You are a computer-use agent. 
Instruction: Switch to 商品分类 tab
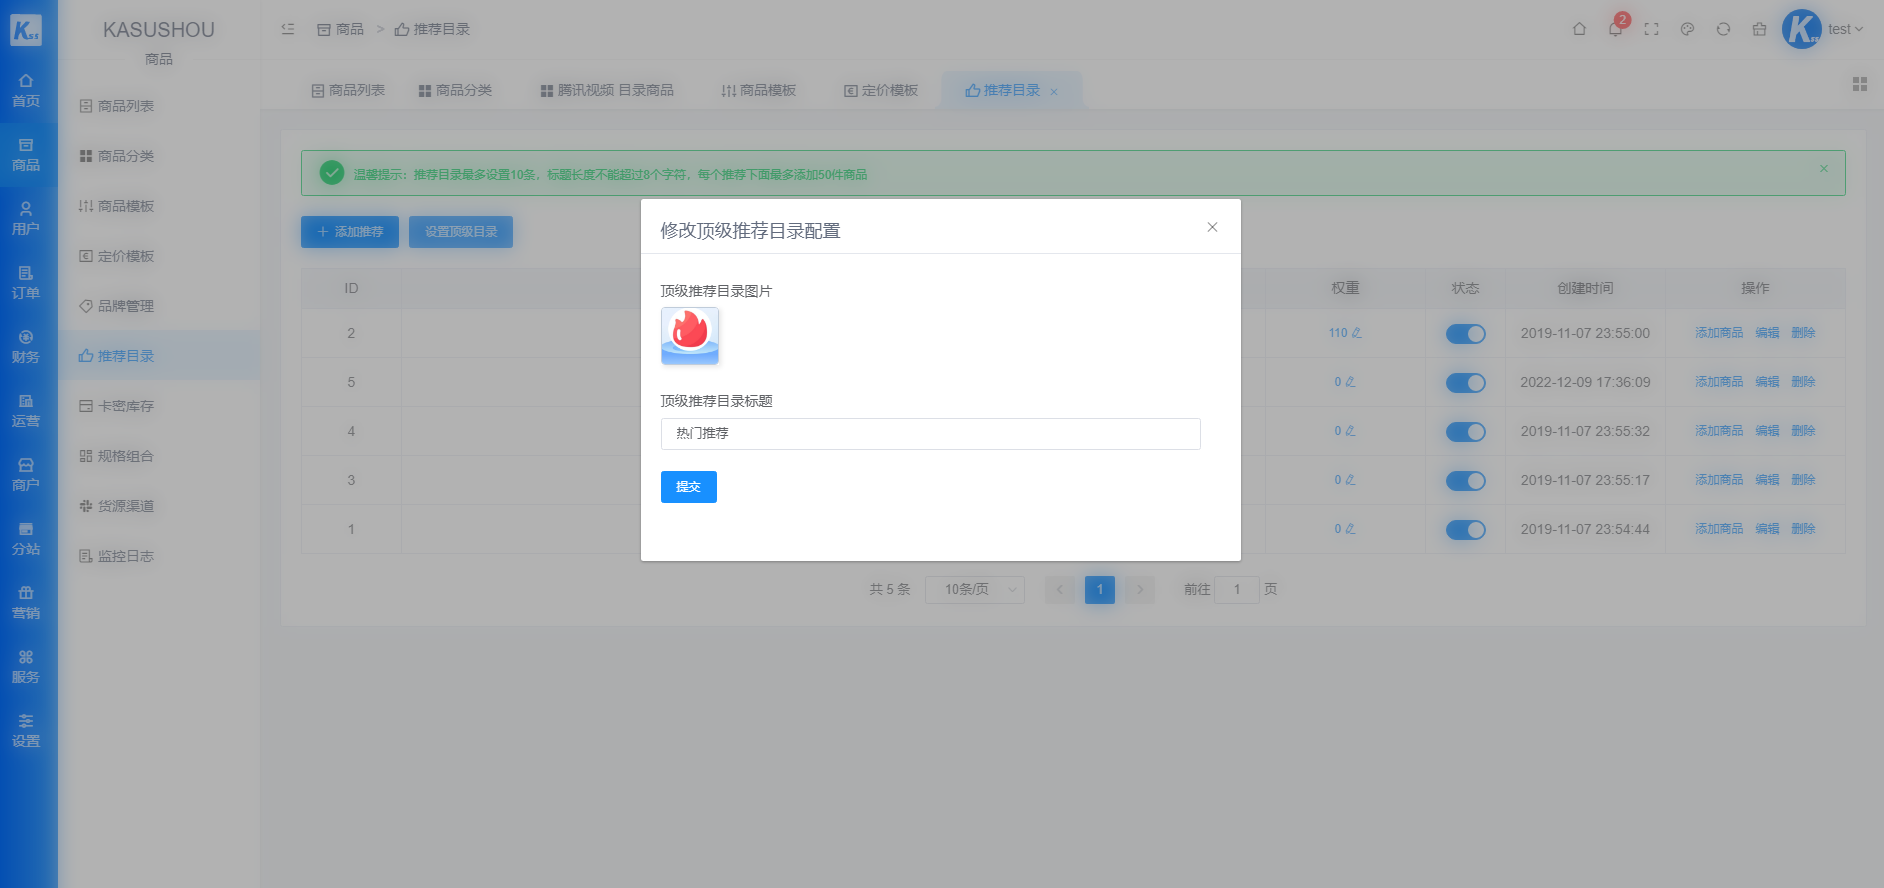[455, 90]
